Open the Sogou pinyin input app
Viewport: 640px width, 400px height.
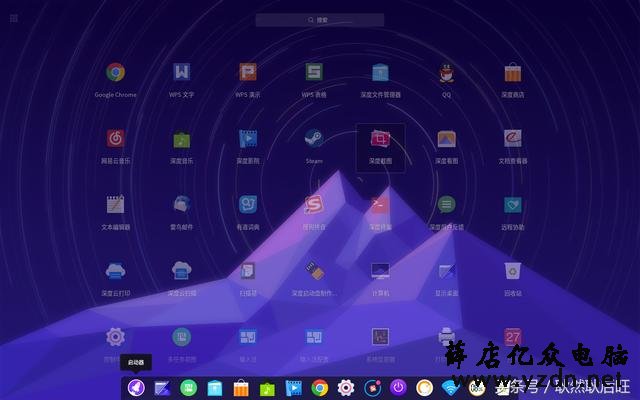pos(314,205)
